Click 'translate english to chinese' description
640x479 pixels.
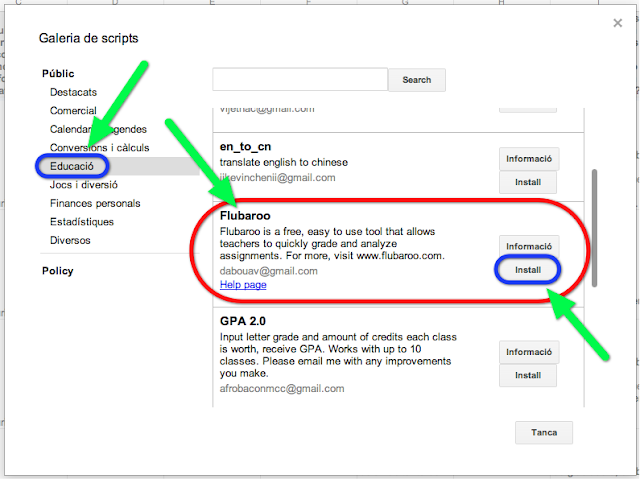(x=284, y=162)
